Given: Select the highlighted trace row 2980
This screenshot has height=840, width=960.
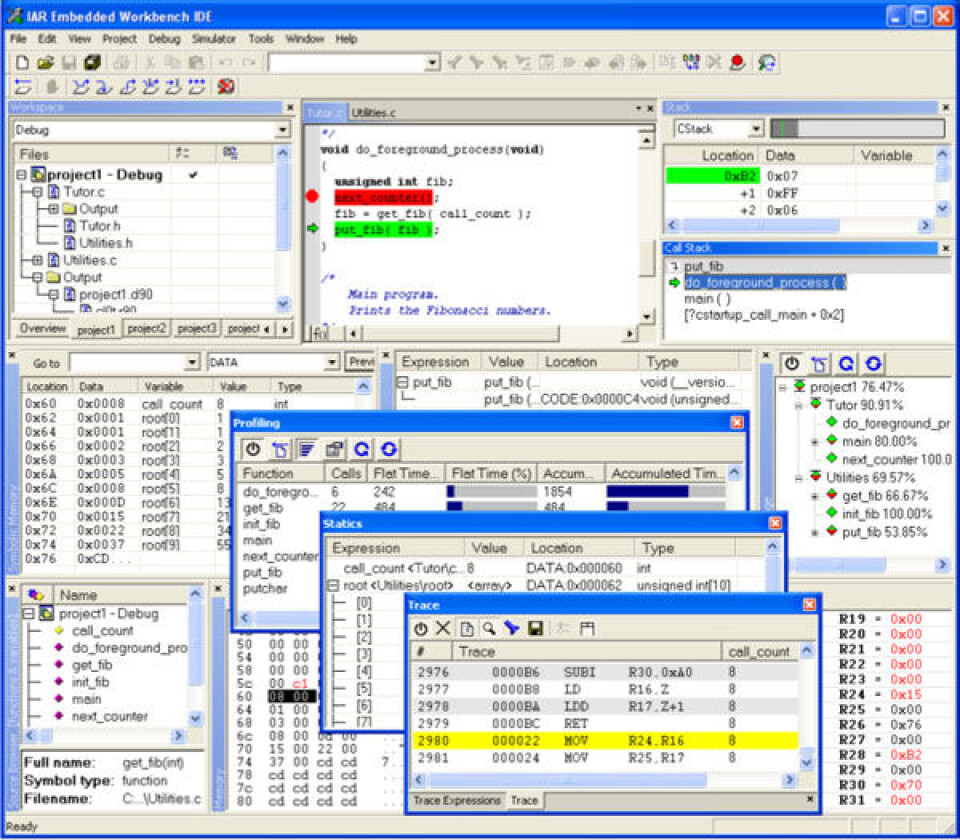Looking at the screenshot, I should pyautogui.click(x=604, y=741).
